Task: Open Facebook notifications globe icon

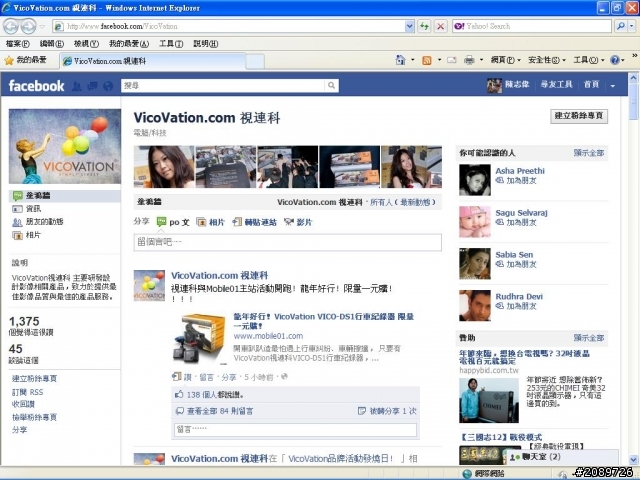Action: click(x=108, y=86)
